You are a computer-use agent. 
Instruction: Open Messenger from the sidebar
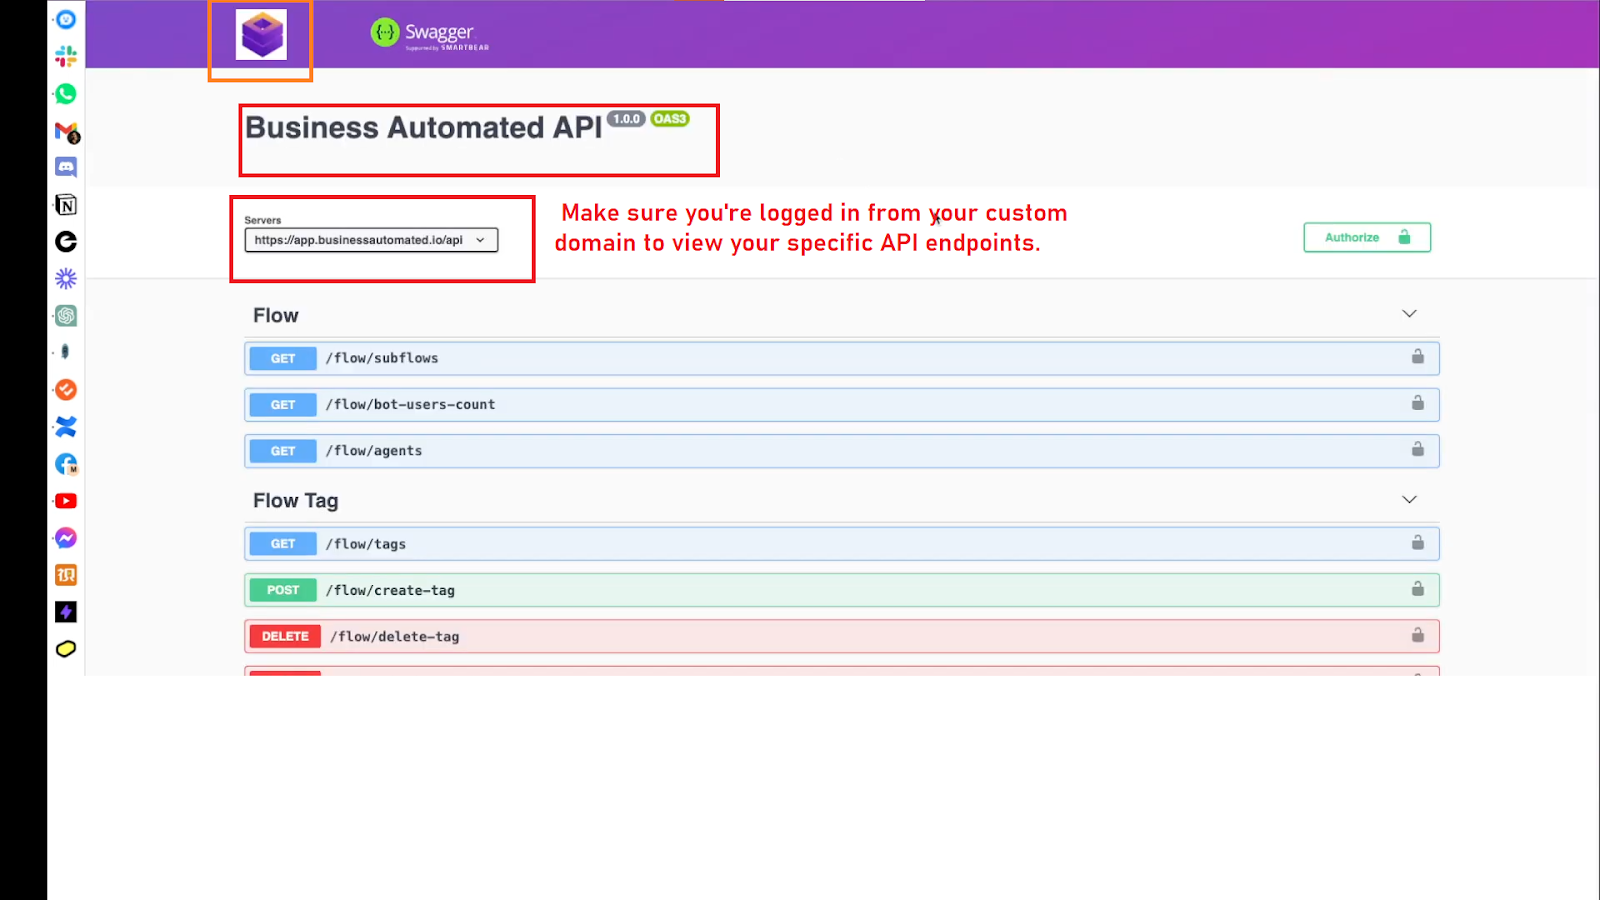[66, 538]
